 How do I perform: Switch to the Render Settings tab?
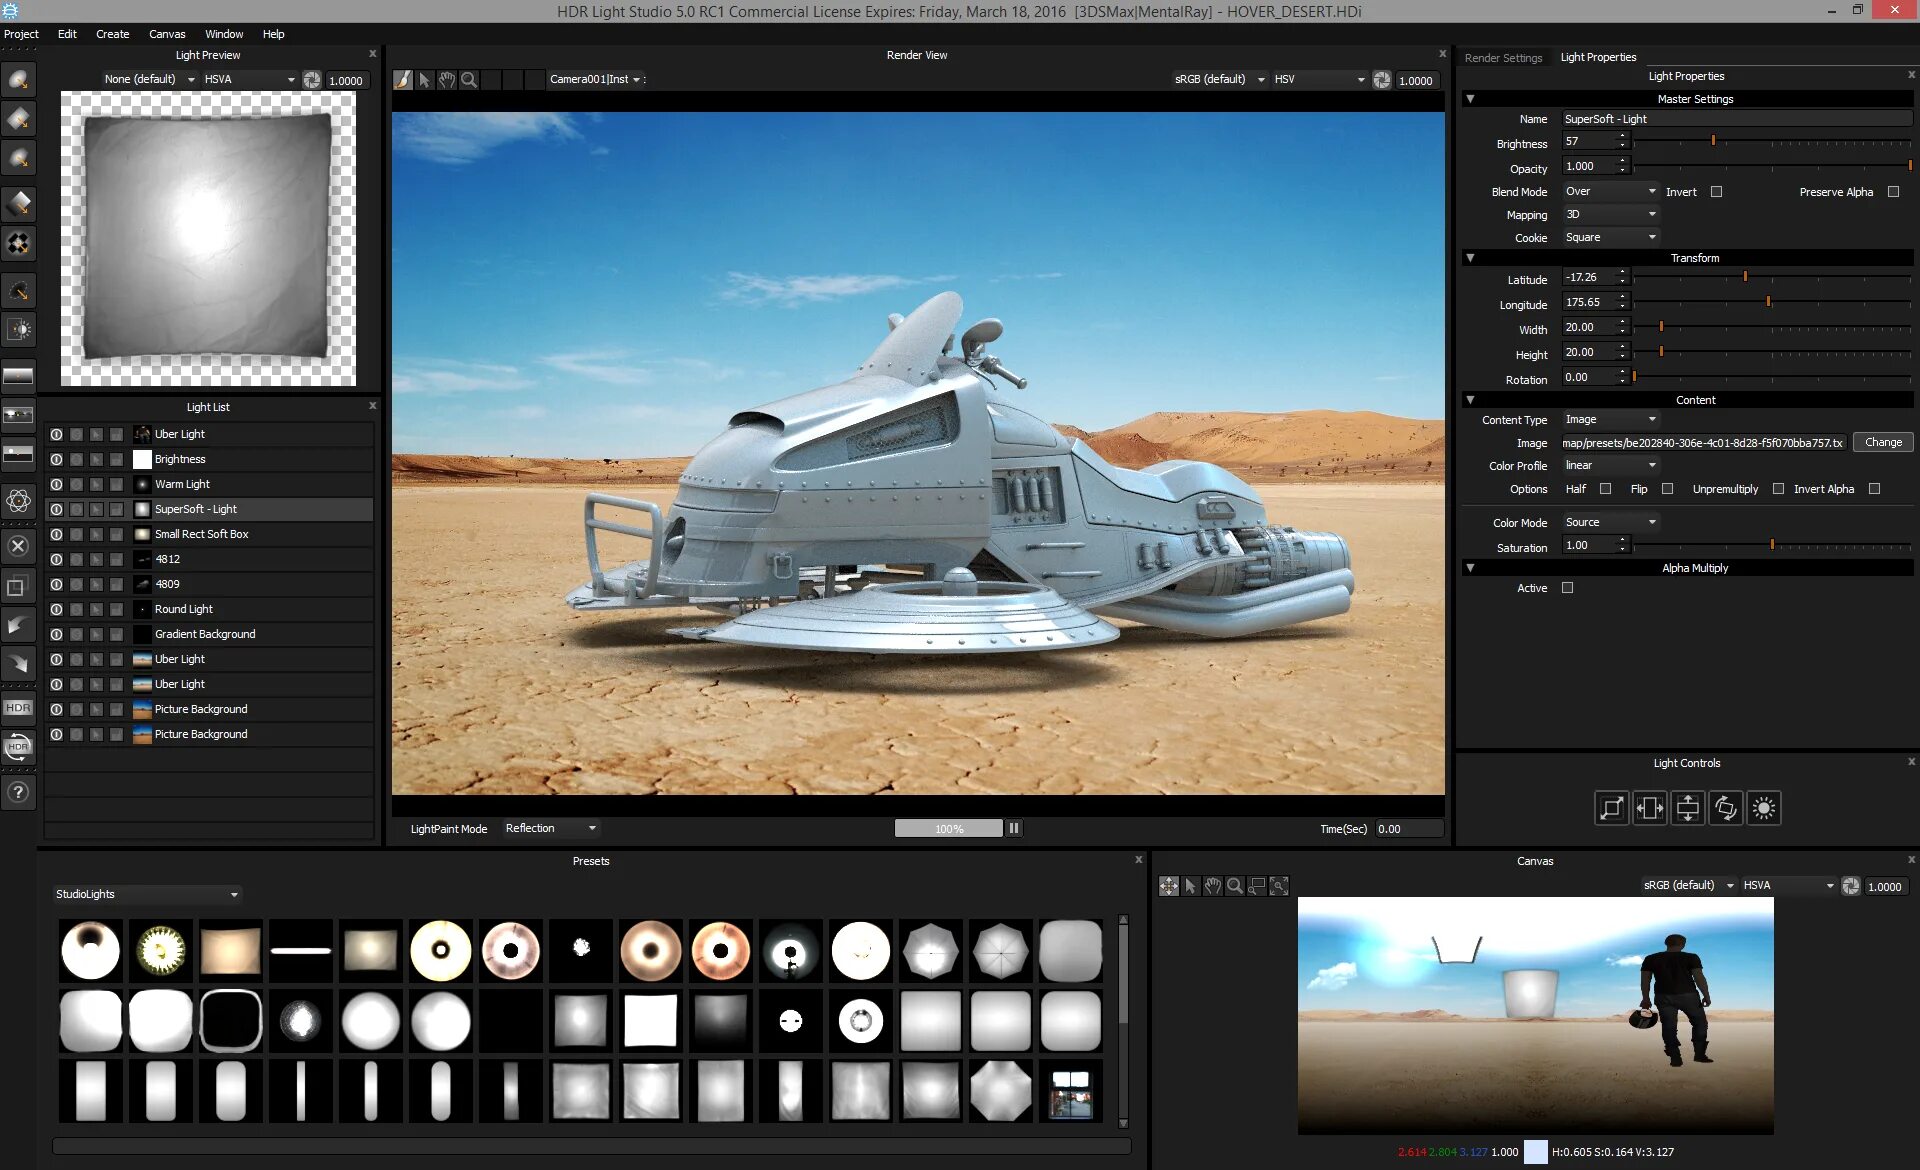coord(1503,58)
